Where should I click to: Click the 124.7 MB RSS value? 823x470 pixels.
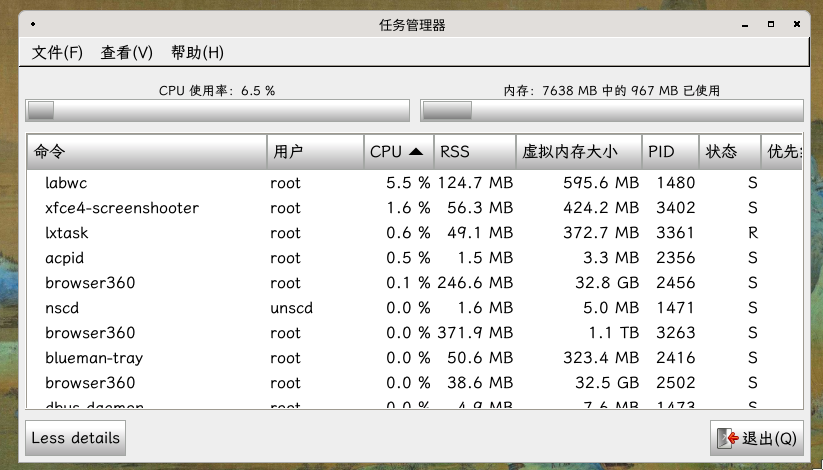475,183
